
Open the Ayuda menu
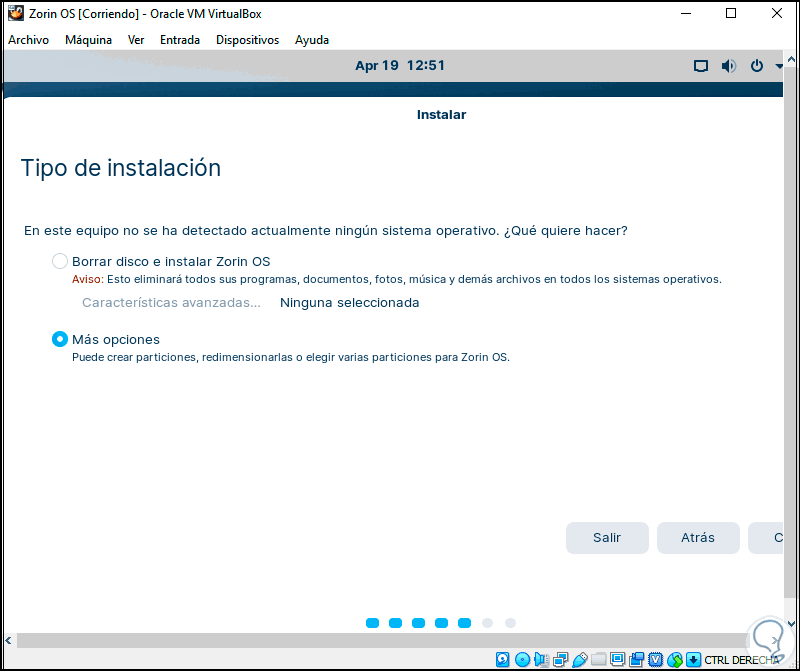click(x=312, y=40)
